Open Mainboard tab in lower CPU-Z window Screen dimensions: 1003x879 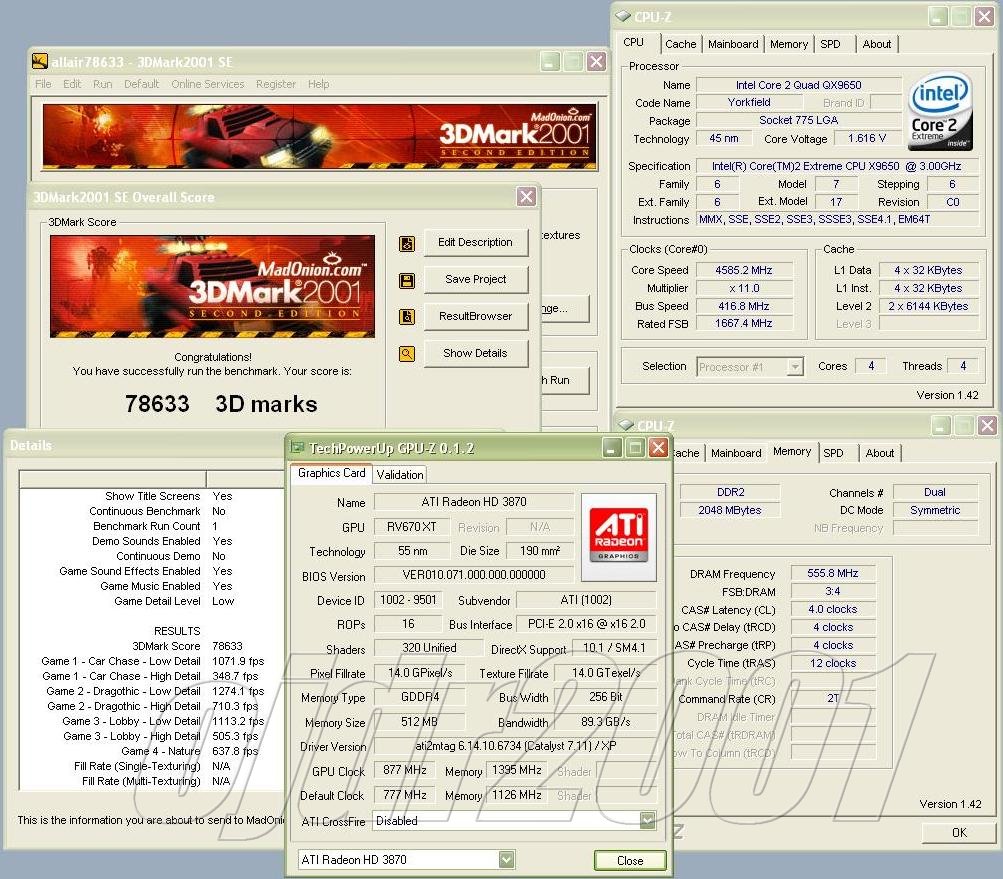tap(736, 453)
